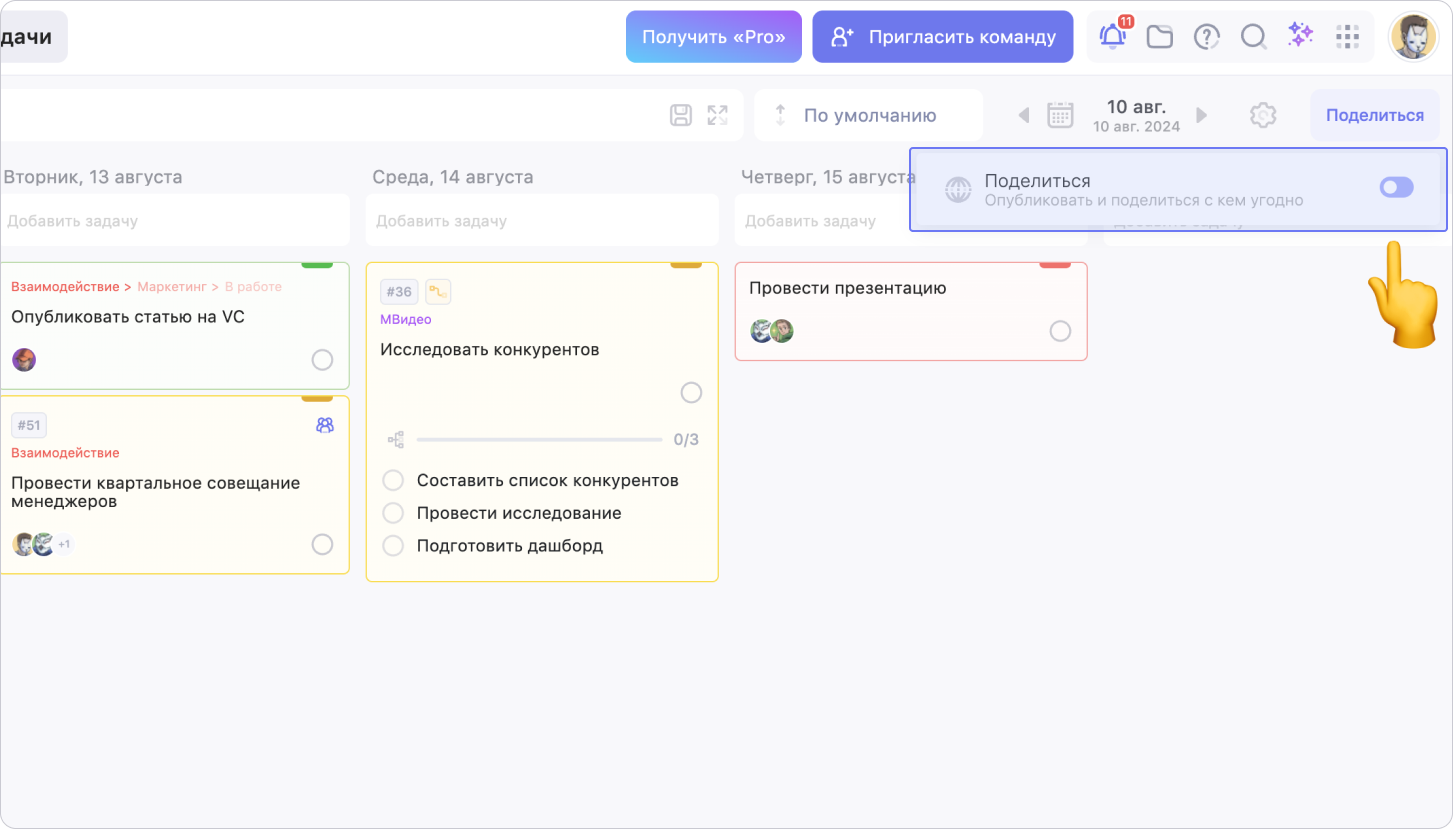The image size is (1453, 829).
Task: Click the help question mark icon
Action: click(1207, 37)
